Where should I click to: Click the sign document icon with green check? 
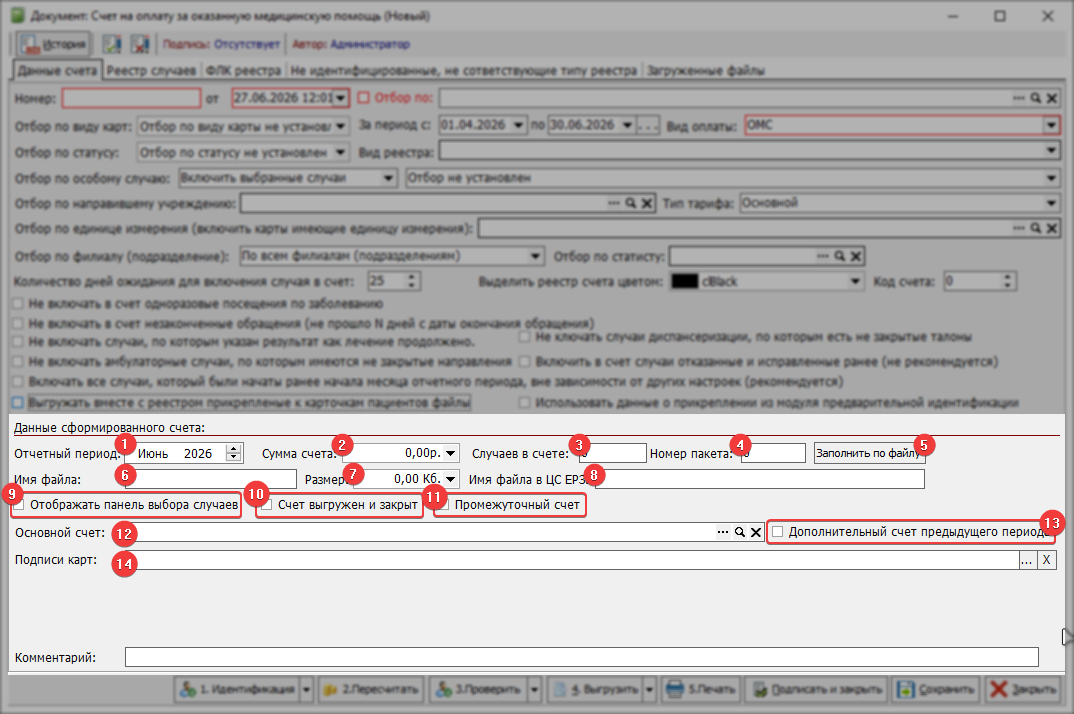[x=112, y=45]
